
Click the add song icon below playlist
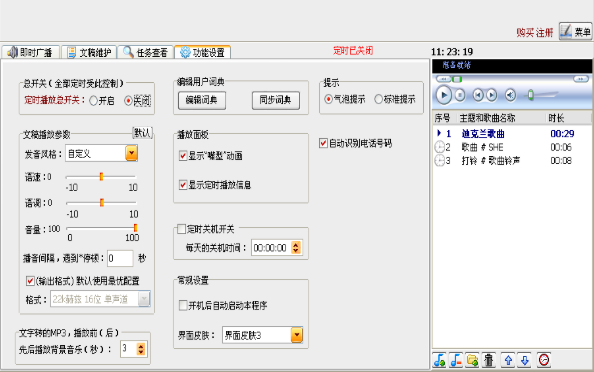(x=439, y=360)
